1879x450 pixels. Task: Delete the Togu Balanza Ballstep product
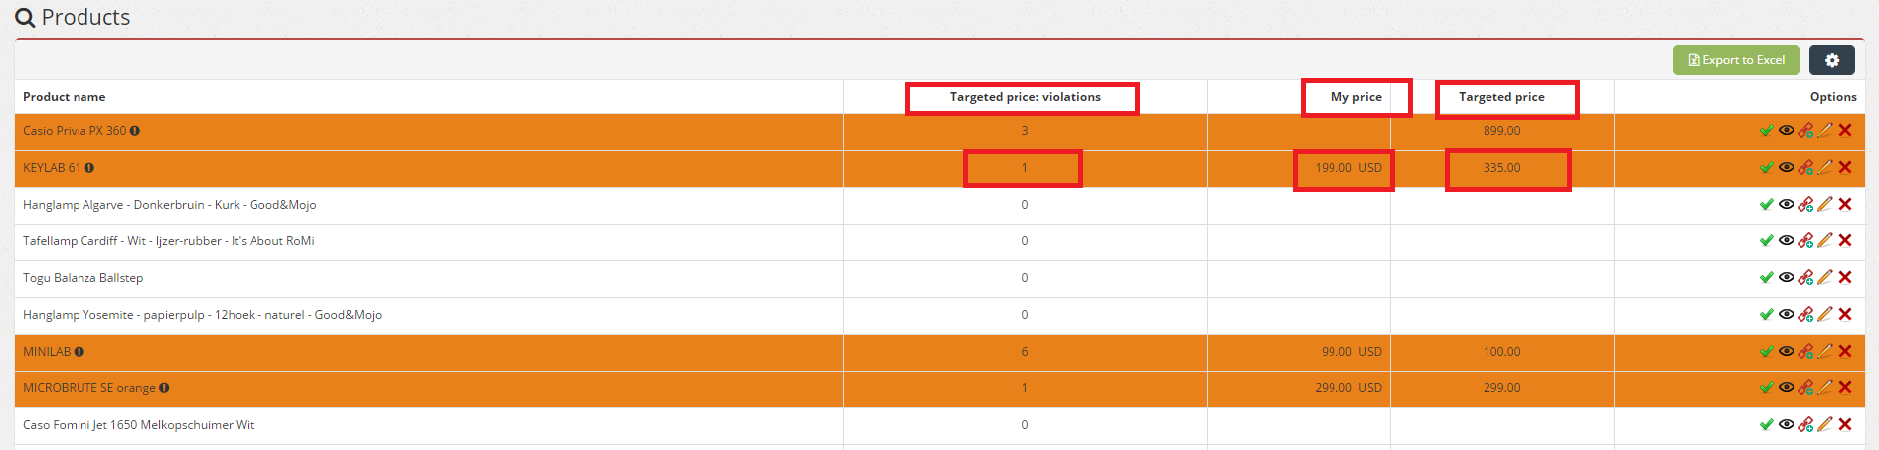pos(1845,277)
